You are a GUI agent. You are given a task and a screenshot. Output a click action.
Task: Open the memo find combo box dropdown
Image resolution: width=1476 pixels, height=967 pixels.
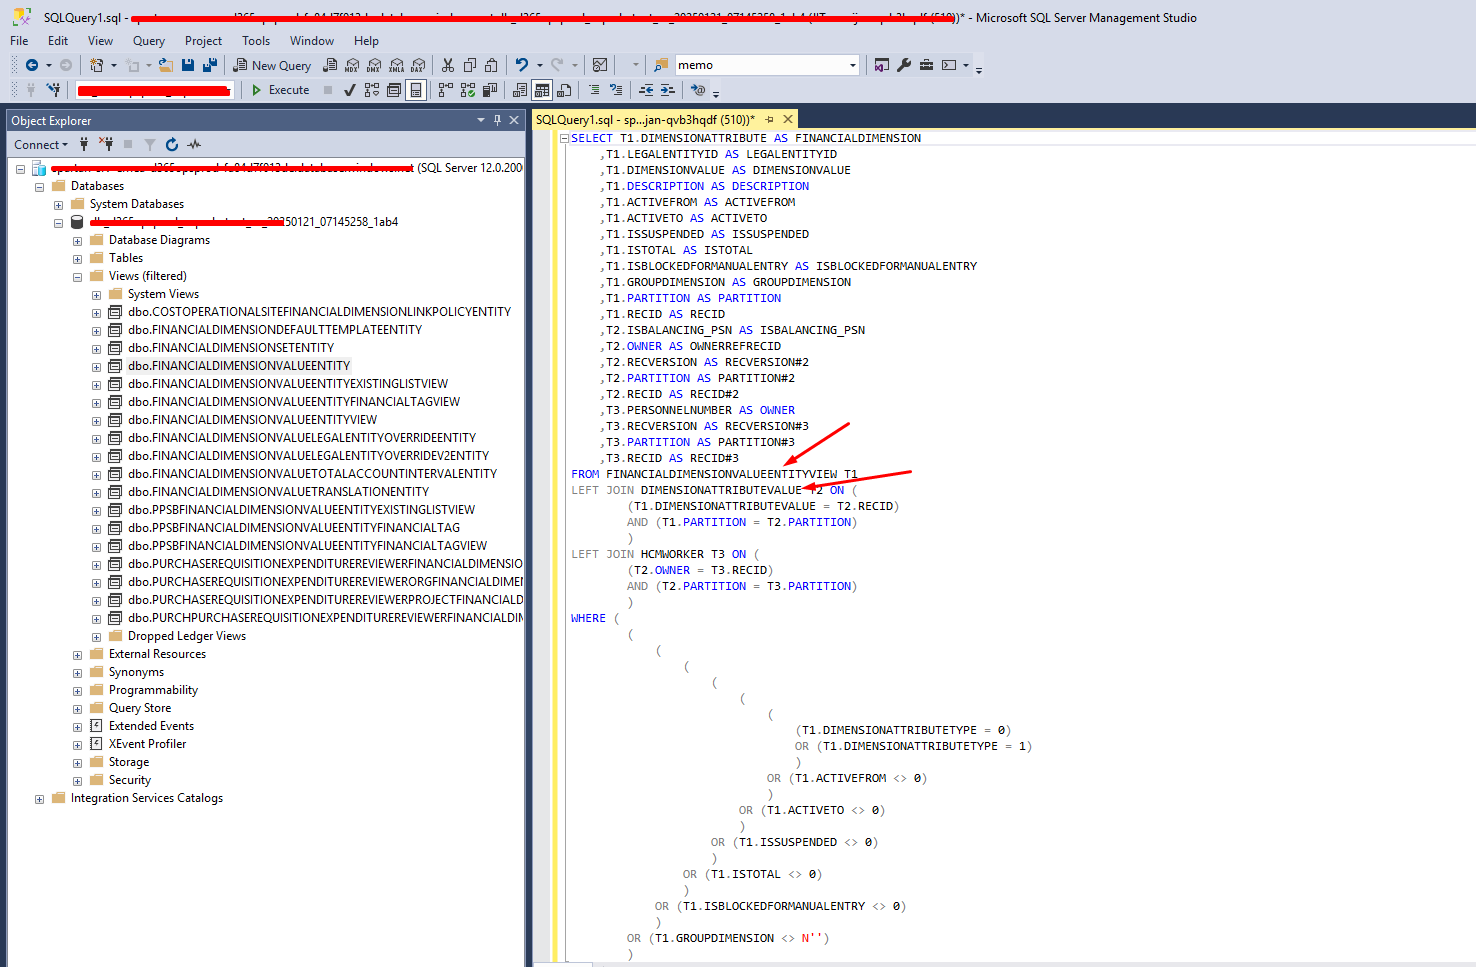(x=852, y=65)
